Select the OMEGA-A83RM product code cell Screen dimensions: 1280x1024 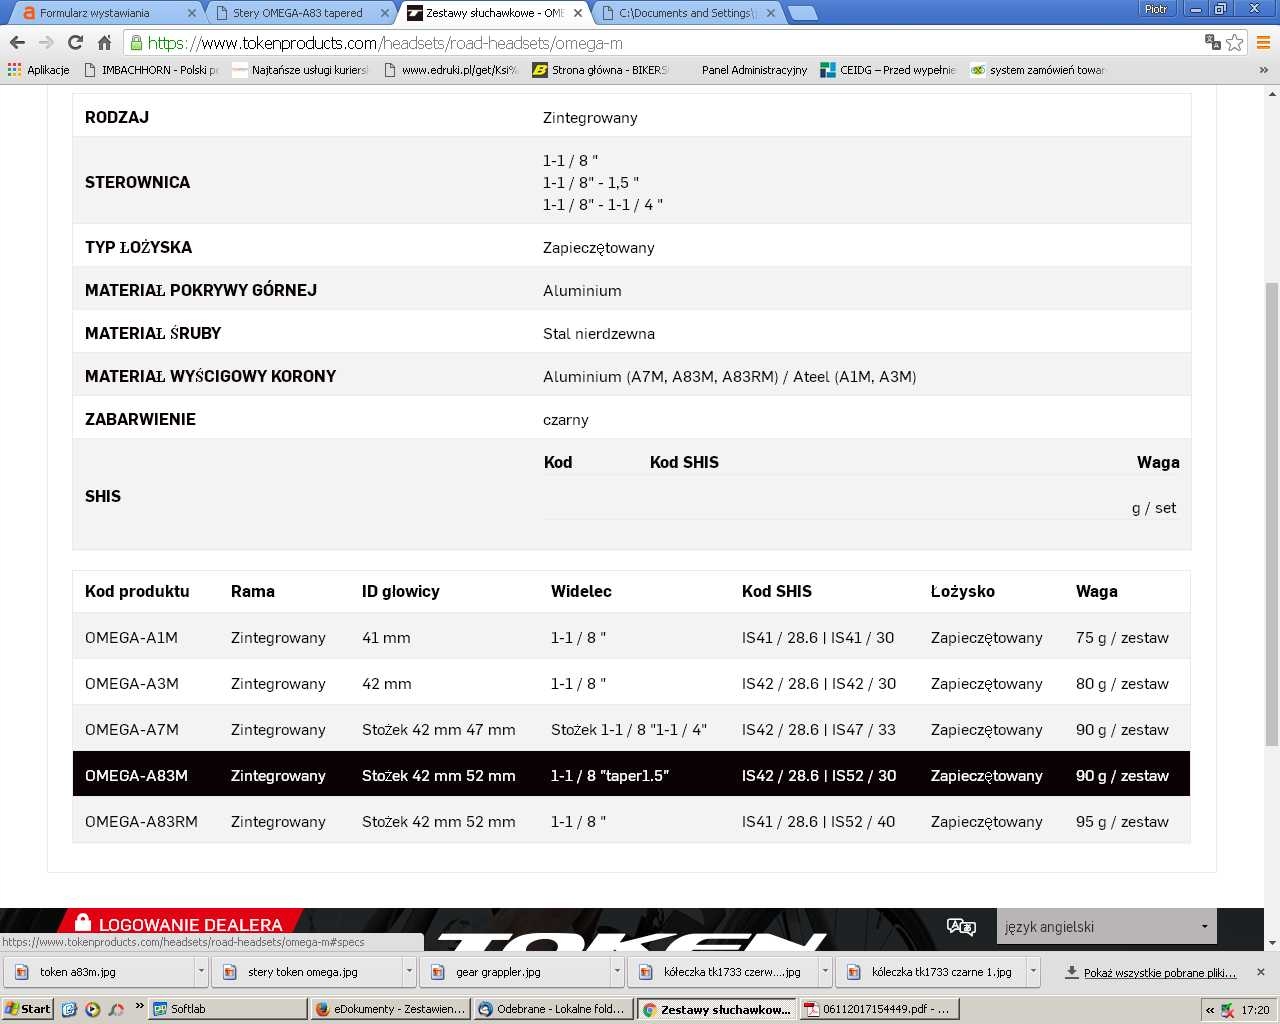(x=141, y=822)
